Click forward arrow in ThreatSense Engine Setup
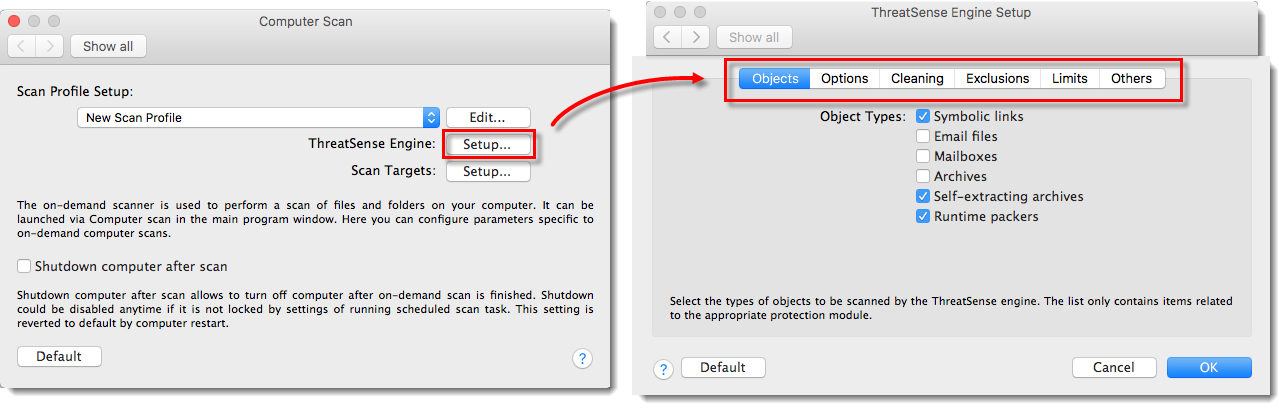The height and width of the screenshot is (409, 1279). click(696, 37)
